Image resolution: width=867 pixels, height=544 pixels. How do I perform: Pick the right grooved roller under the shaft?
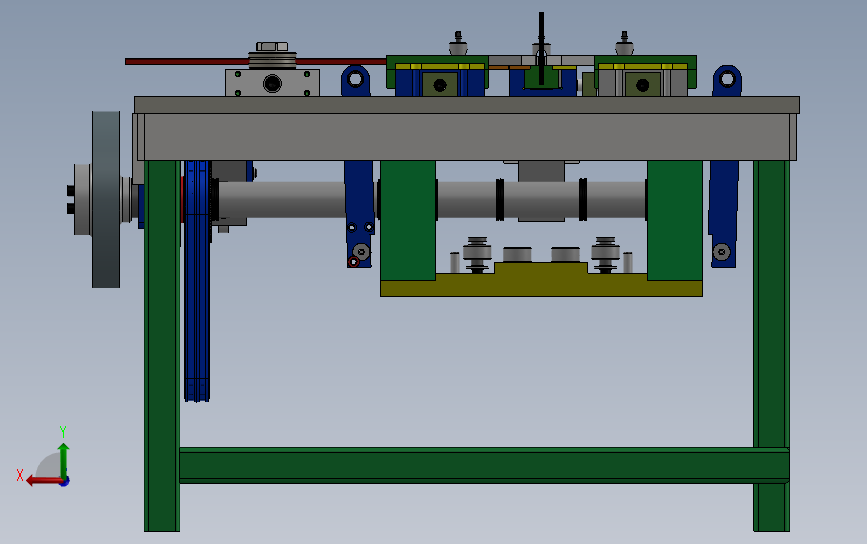point(605,254)
